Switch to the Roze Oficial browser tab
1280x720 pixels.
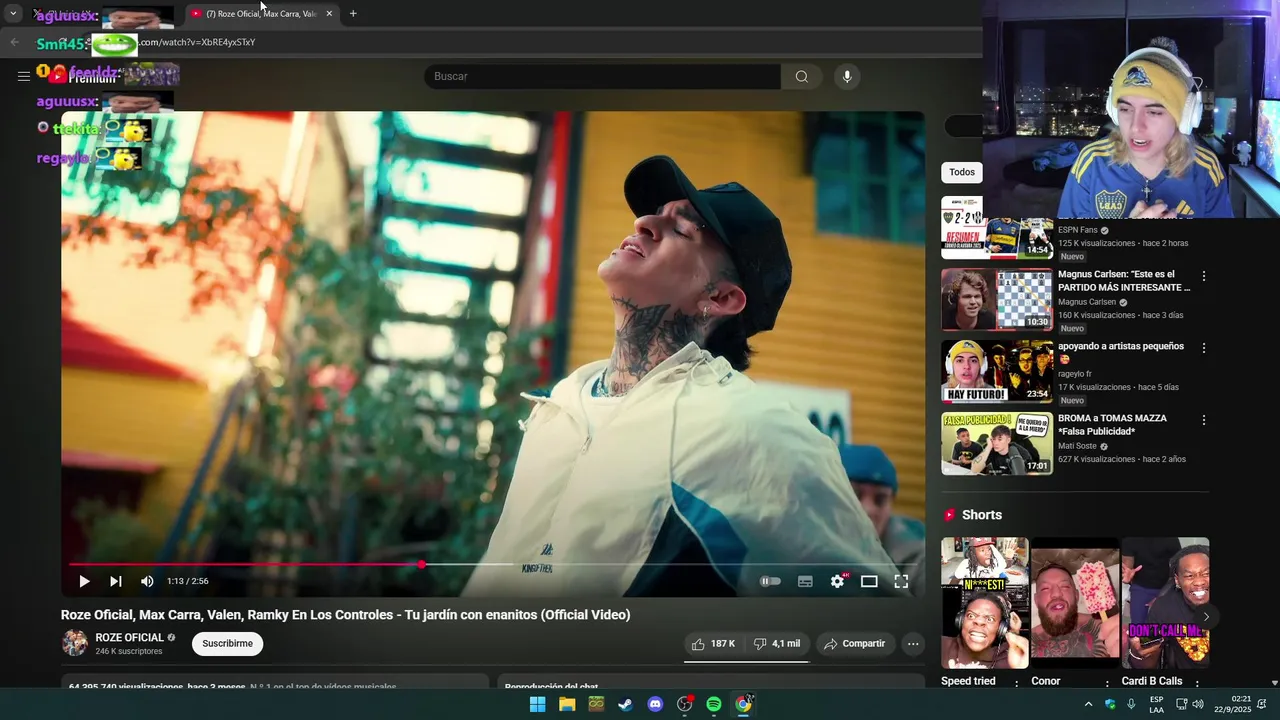point(261,14)
